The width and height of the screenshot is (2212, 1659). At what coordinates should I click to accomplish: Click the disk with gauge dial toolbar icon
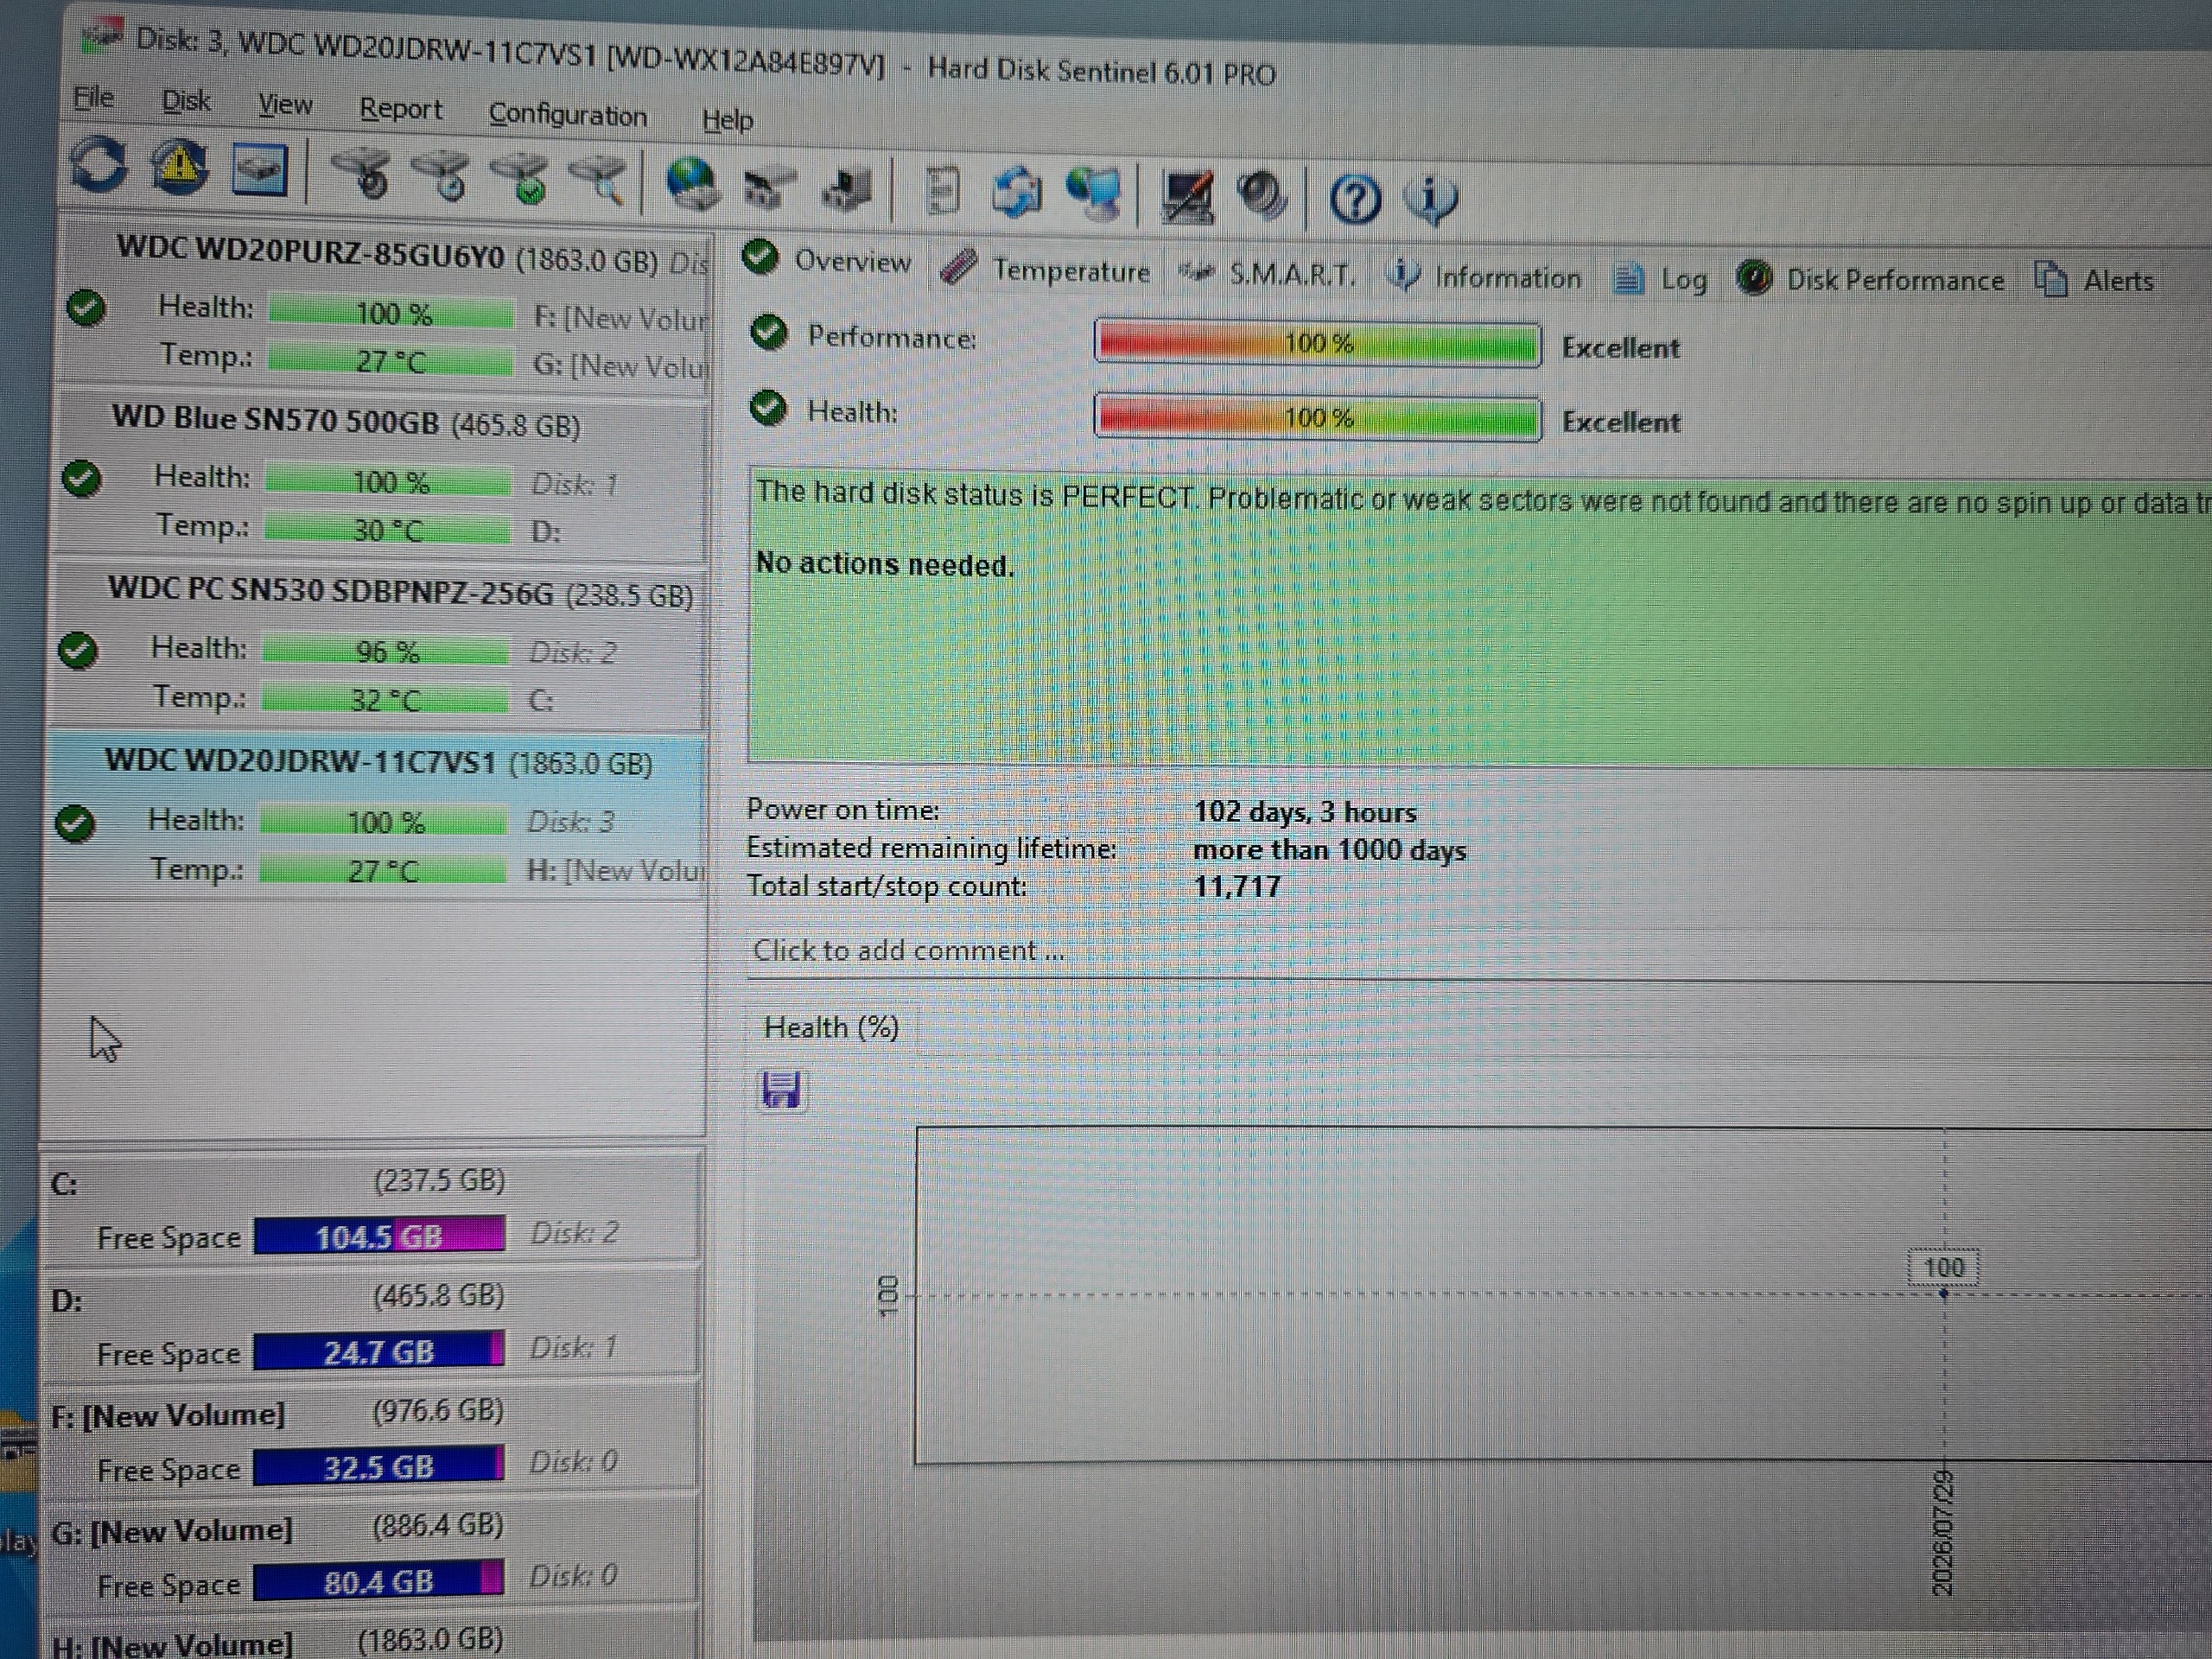(361, 173)
